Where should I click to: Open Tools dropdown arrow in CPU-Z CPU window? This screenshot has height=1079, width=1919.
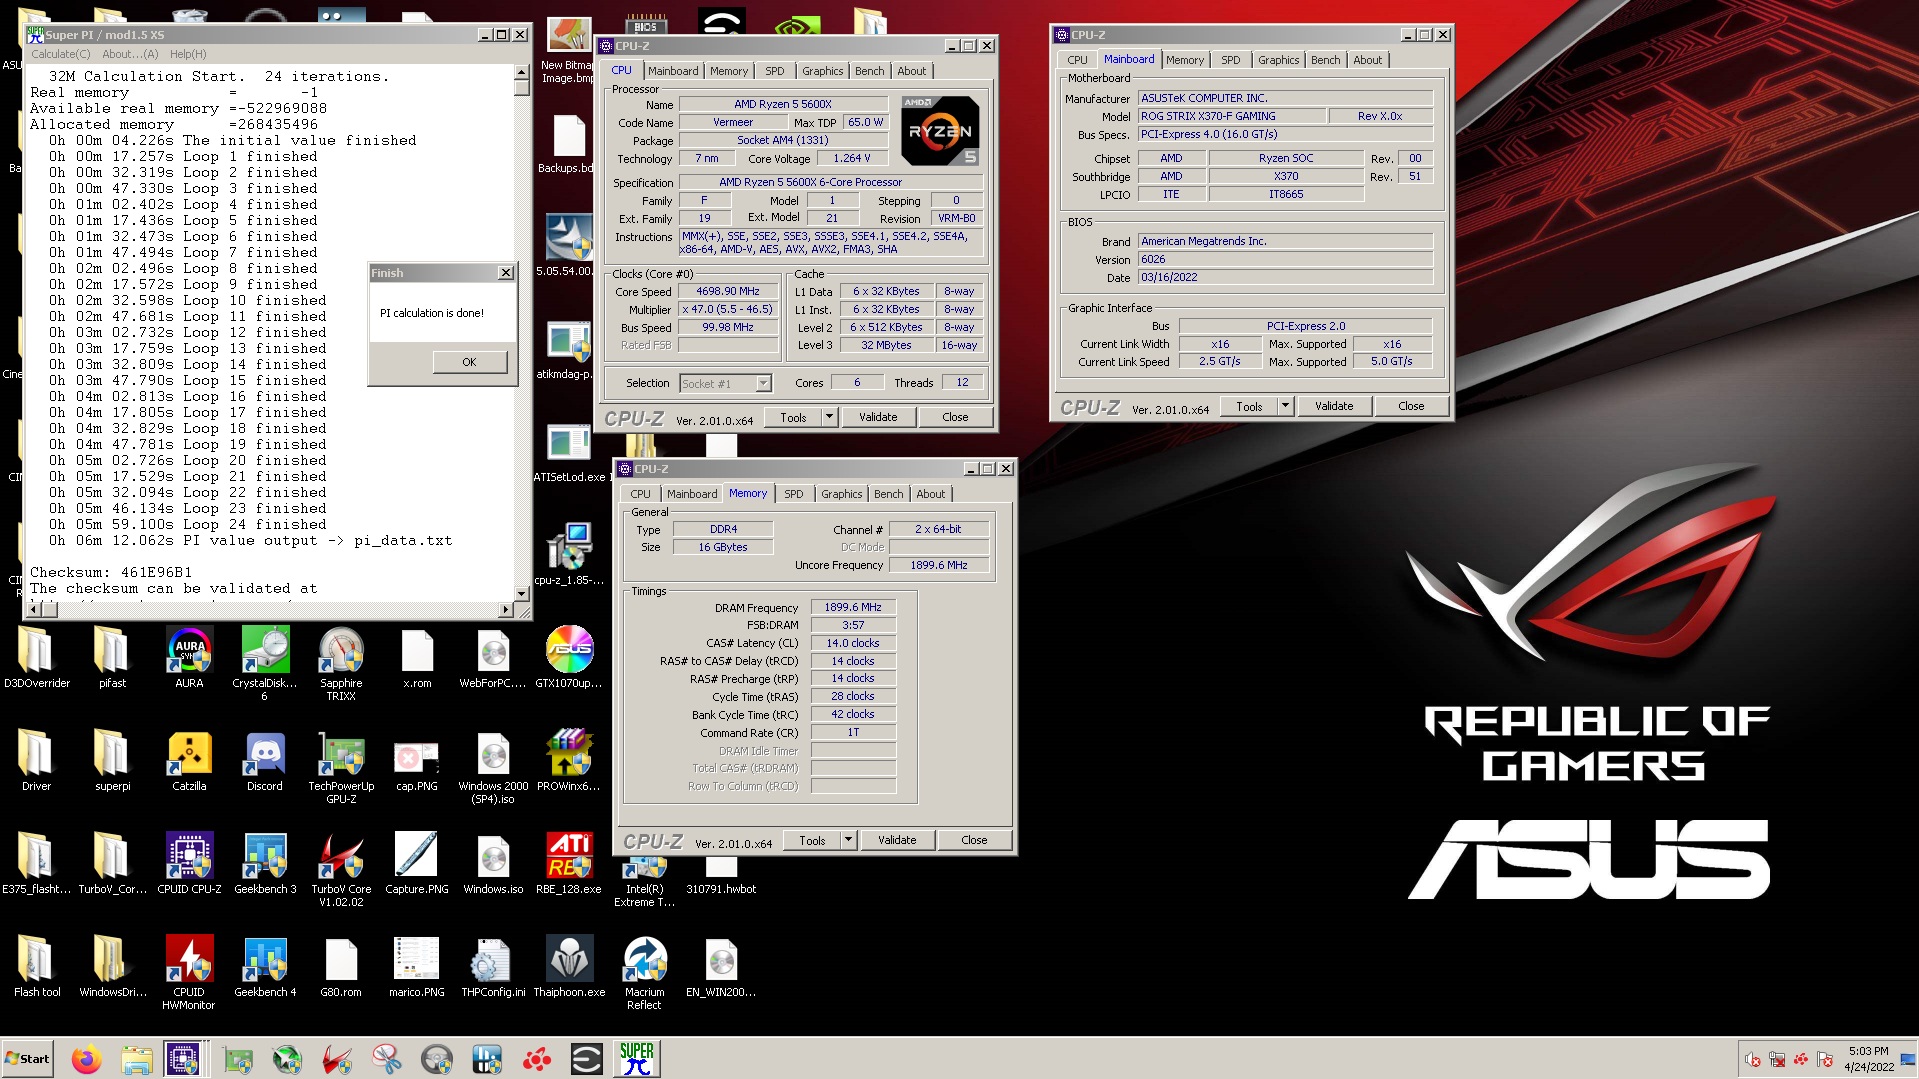pyautogui.click(x=829, y=417)
